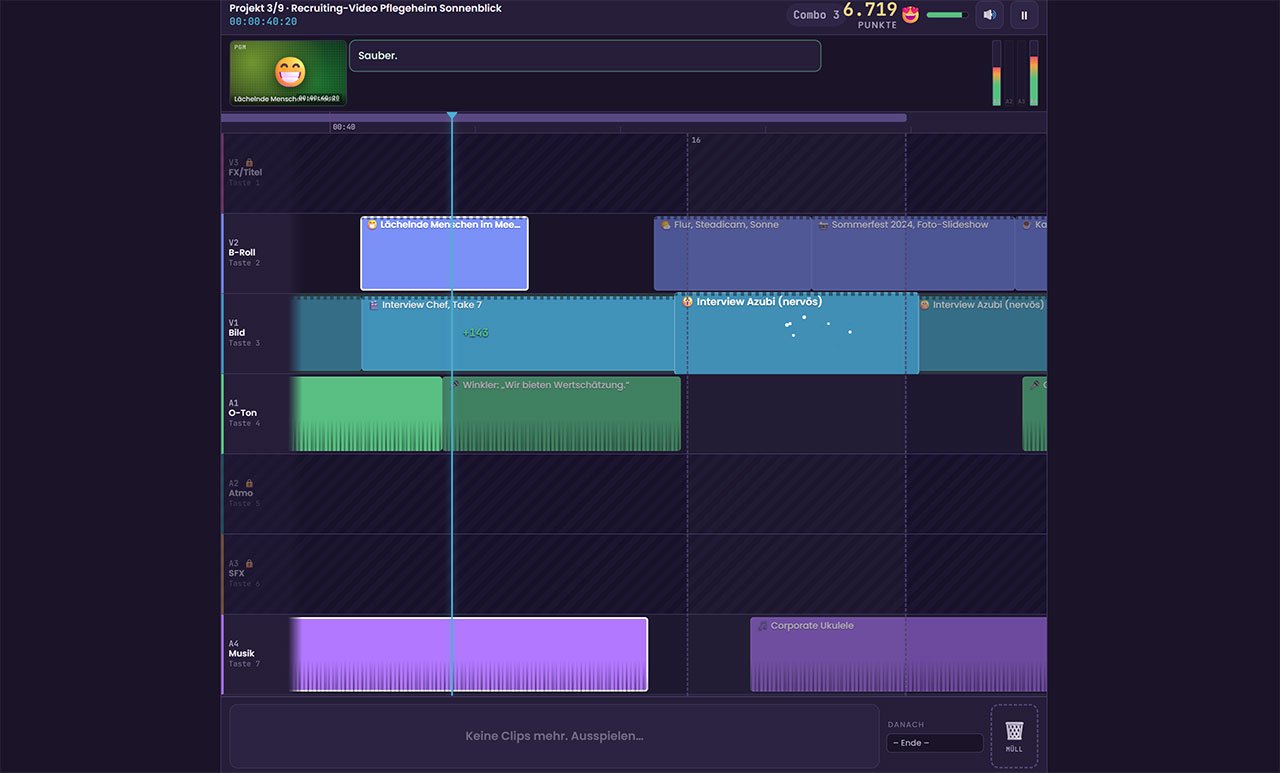This screenshot has width=1280, height=773.
Task: Open the Danach dropdown showing Ende
Action: [x=934, y=743]
